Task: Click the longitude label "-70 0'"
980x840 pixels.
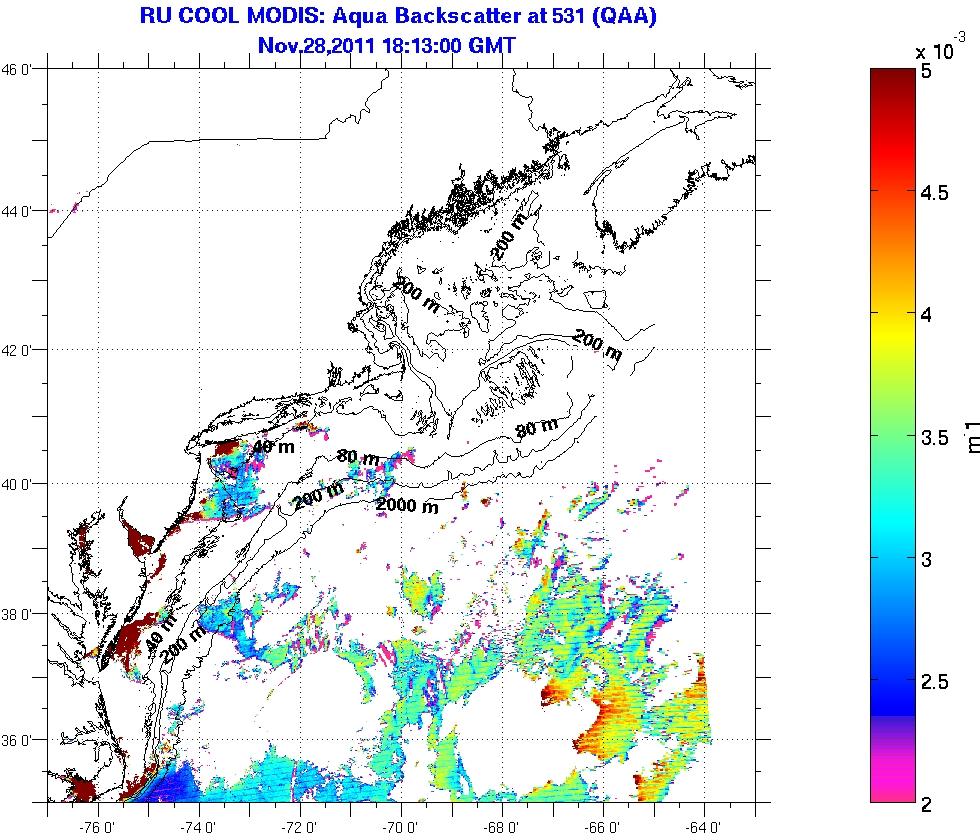Action: click(x=400, y=828)
